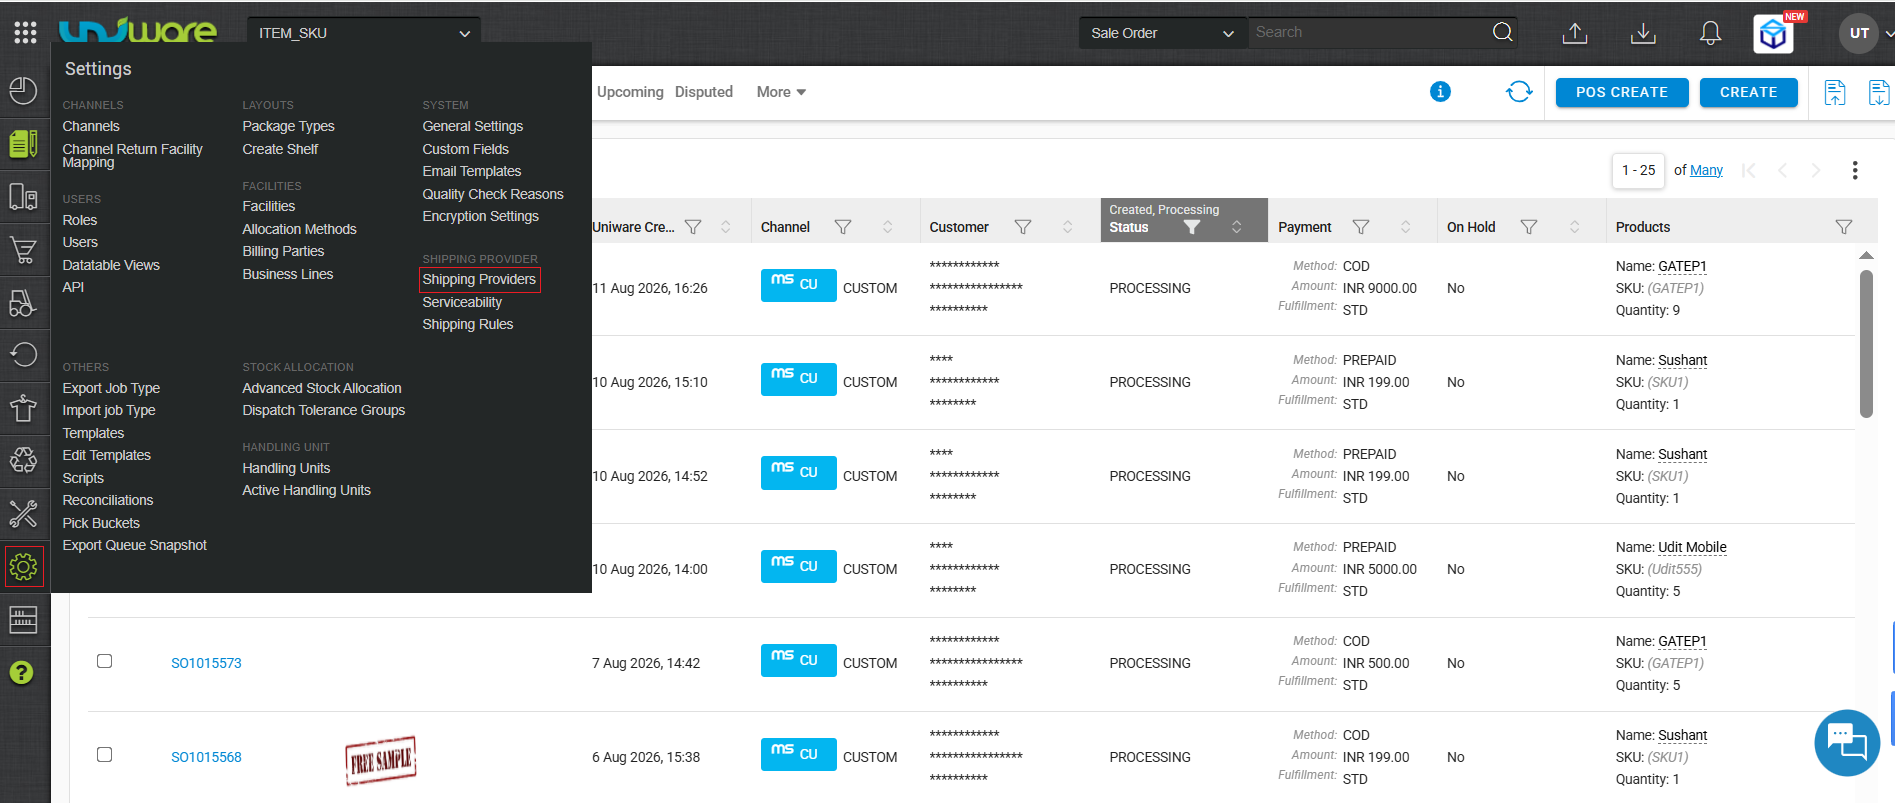Filter the Channel column
This screenshot has height=803, width=1895.
click(x=843, y=227)
